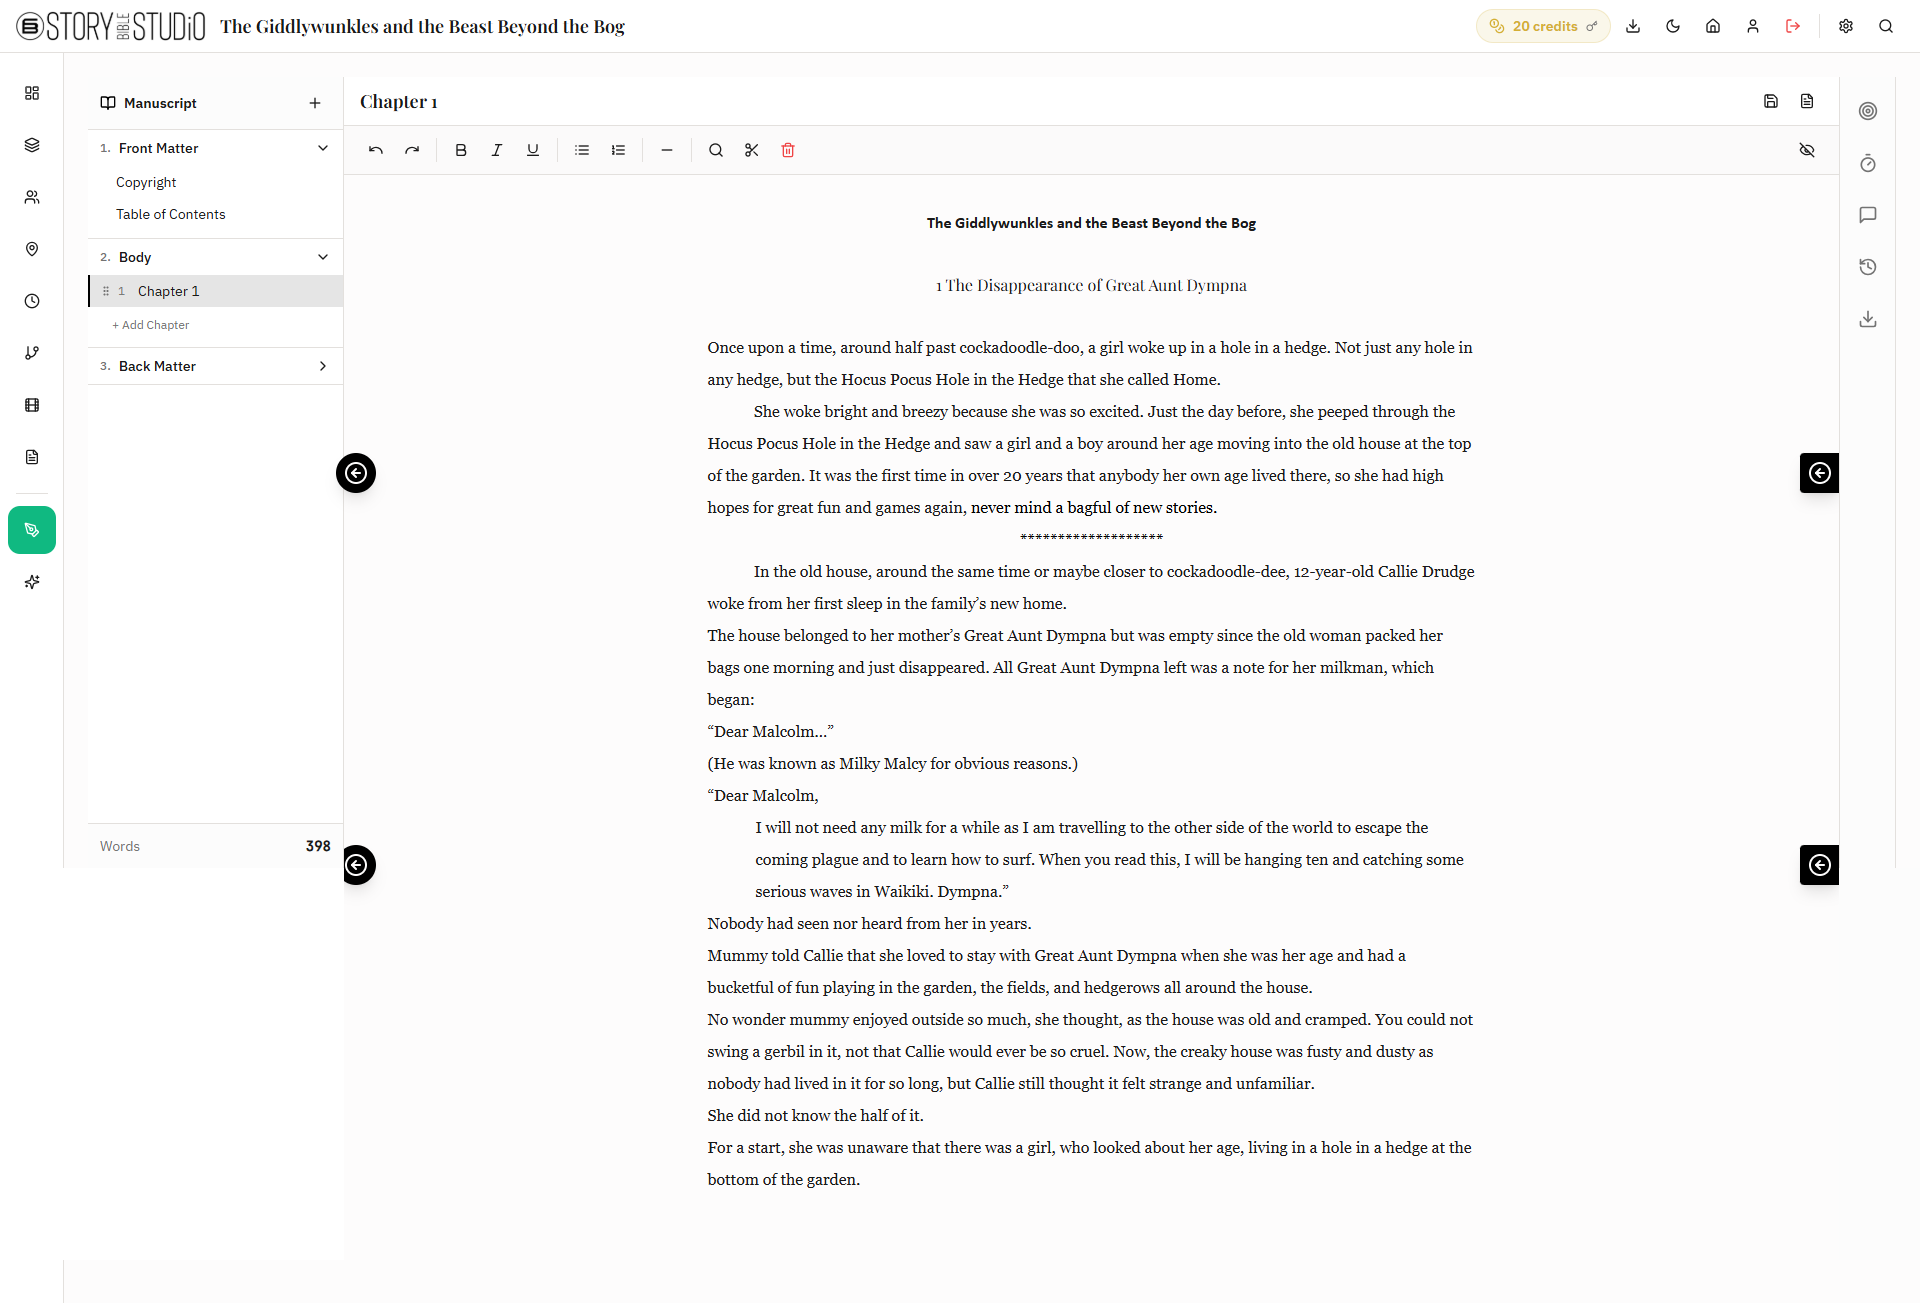Open the target goals icon on right panel
The width and height of the screenshot is (1920, 1303).
point(1868,111)
